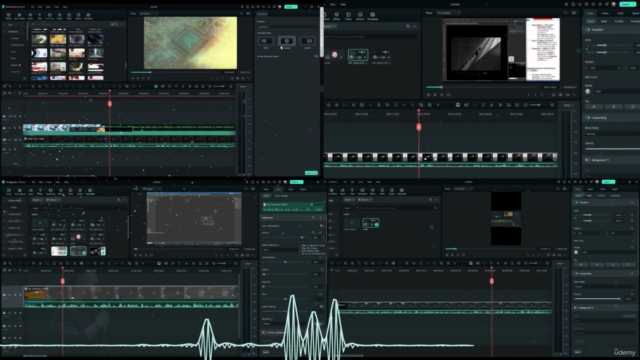
Task: Toggle Audio Ducking in bottom-left audio panel
Action: (322, 307)
